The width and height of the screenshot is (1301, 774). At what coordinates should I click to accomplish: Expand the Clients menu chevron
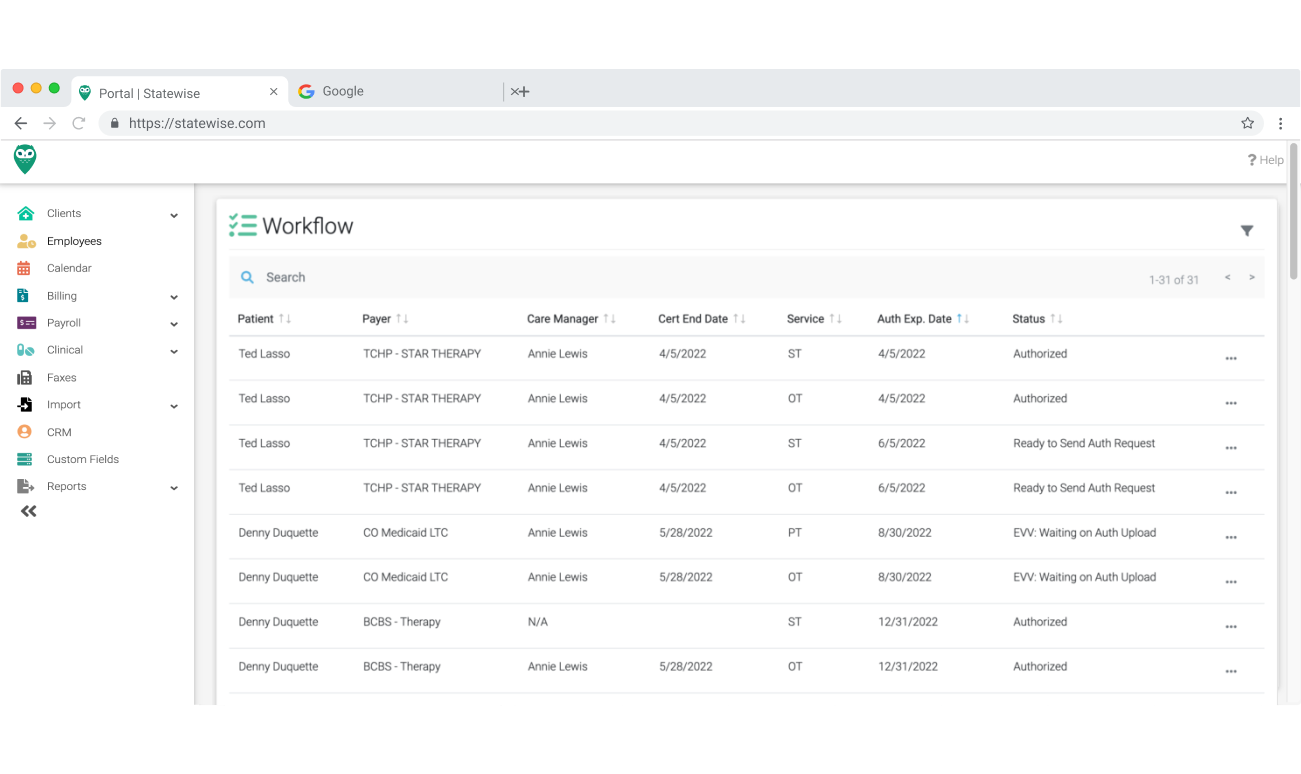point(174,215)
